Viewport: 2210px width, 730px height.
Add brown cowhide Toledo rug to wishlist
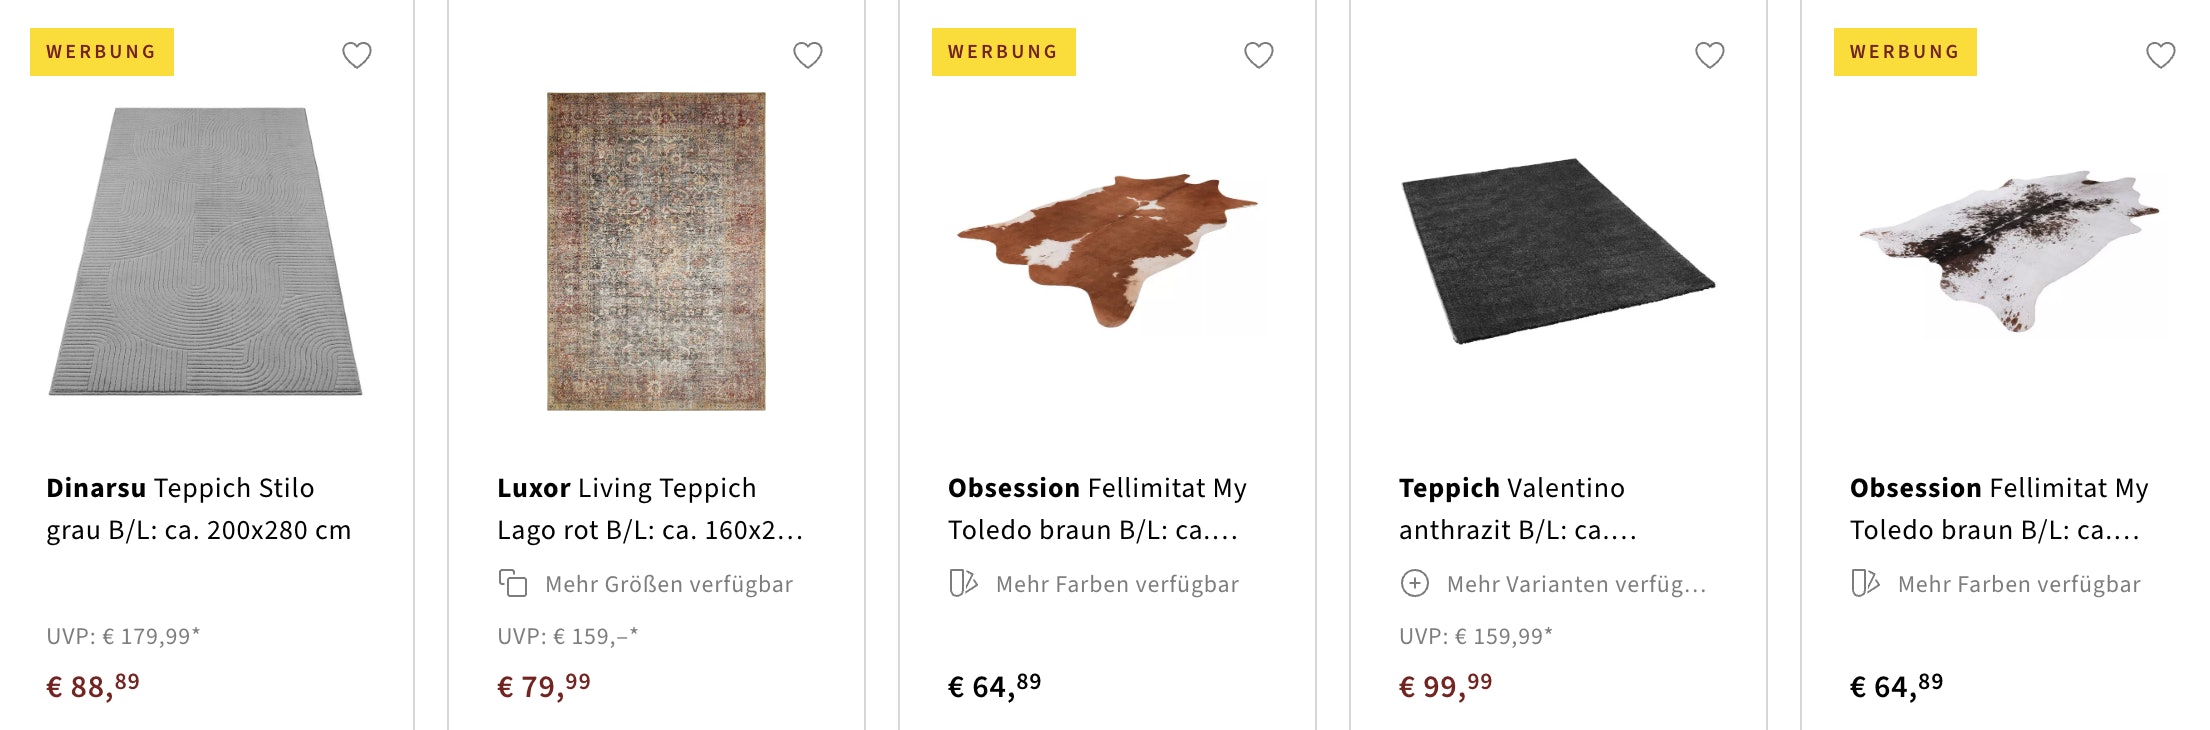(1259, 55)
